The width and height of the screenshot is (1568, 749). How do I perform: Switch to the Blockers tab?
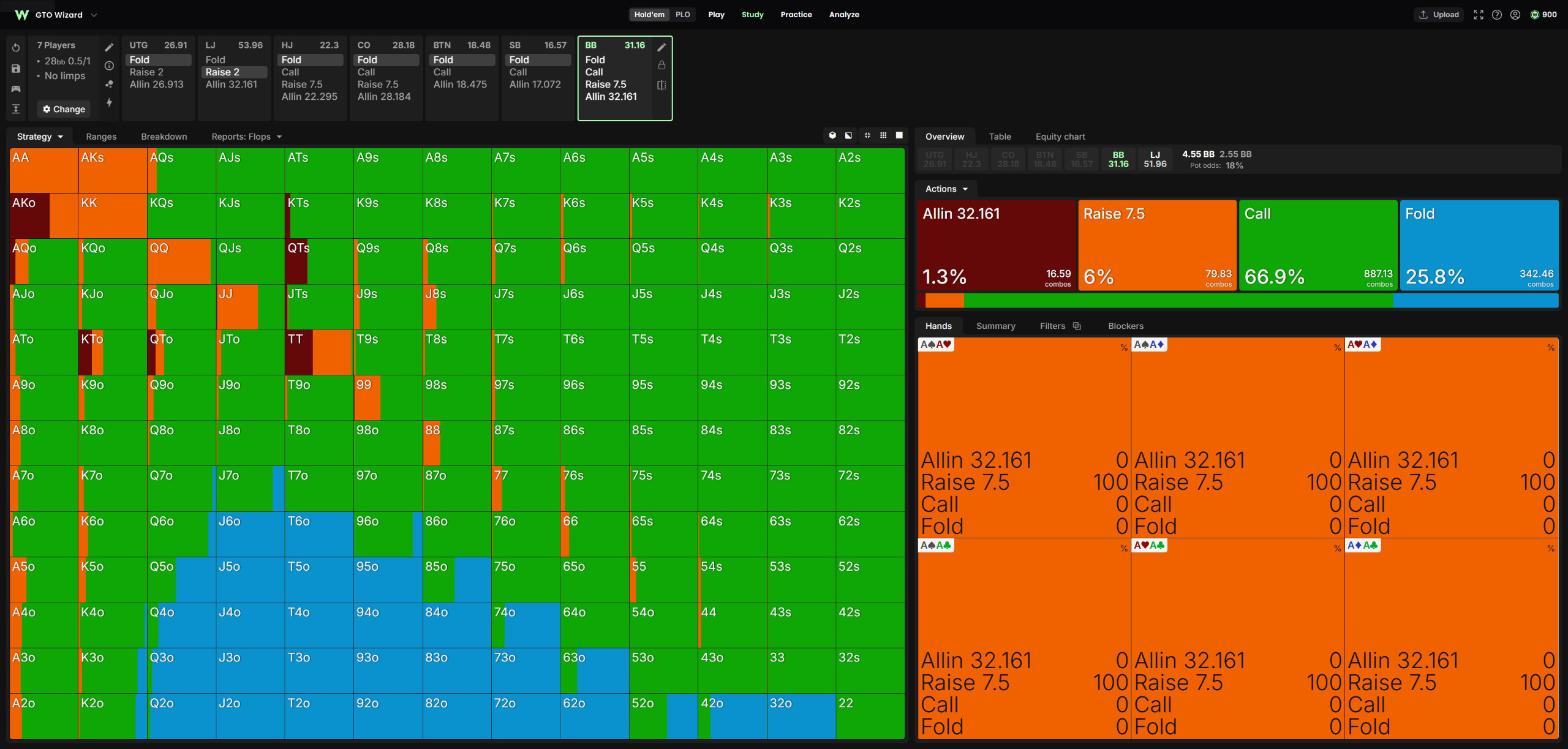pyautogui.click(x=1125, y=326)
